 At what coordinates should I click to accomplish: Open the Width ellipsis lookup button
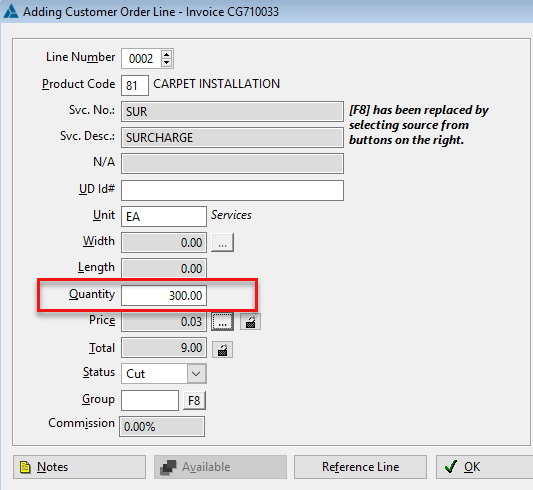222,243
